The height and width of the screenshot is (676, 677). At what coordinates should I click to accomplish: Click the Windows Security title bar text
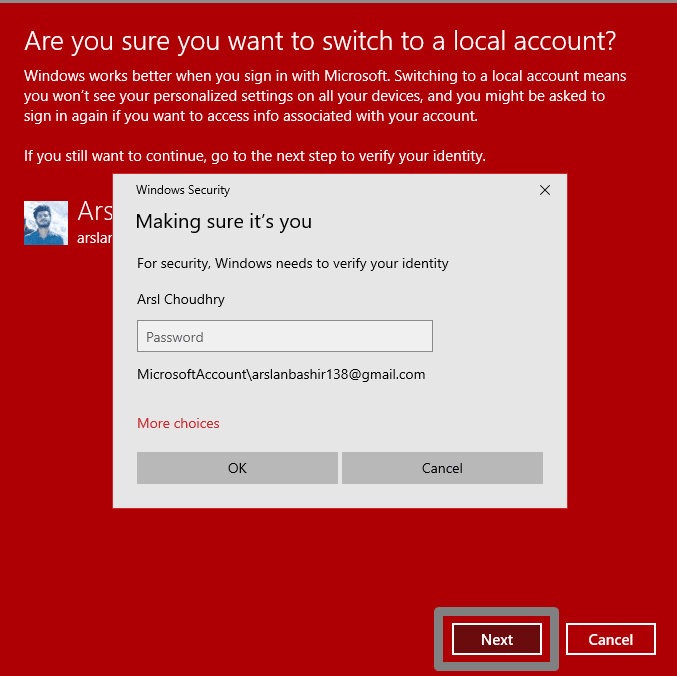pyautogui.click(x=183, y=190)
